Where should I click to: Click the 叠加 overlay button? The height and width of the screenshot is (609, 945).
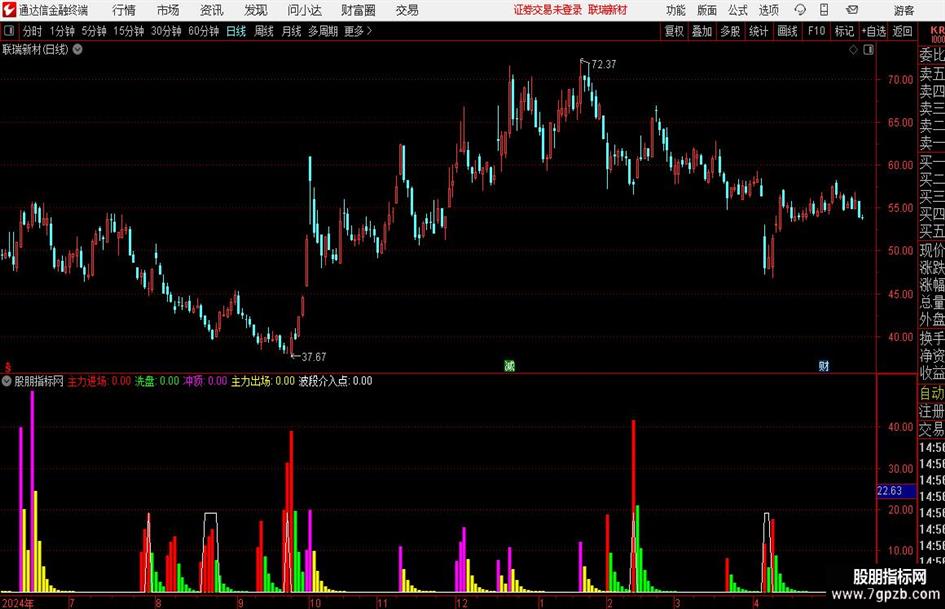tap(702, 31)
